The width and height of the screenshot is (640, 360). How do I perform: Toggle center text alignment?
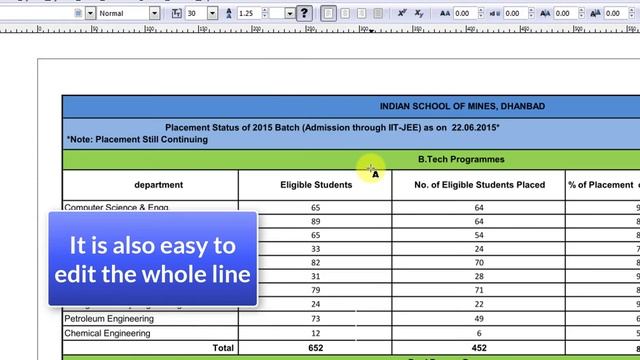(345, 13)
